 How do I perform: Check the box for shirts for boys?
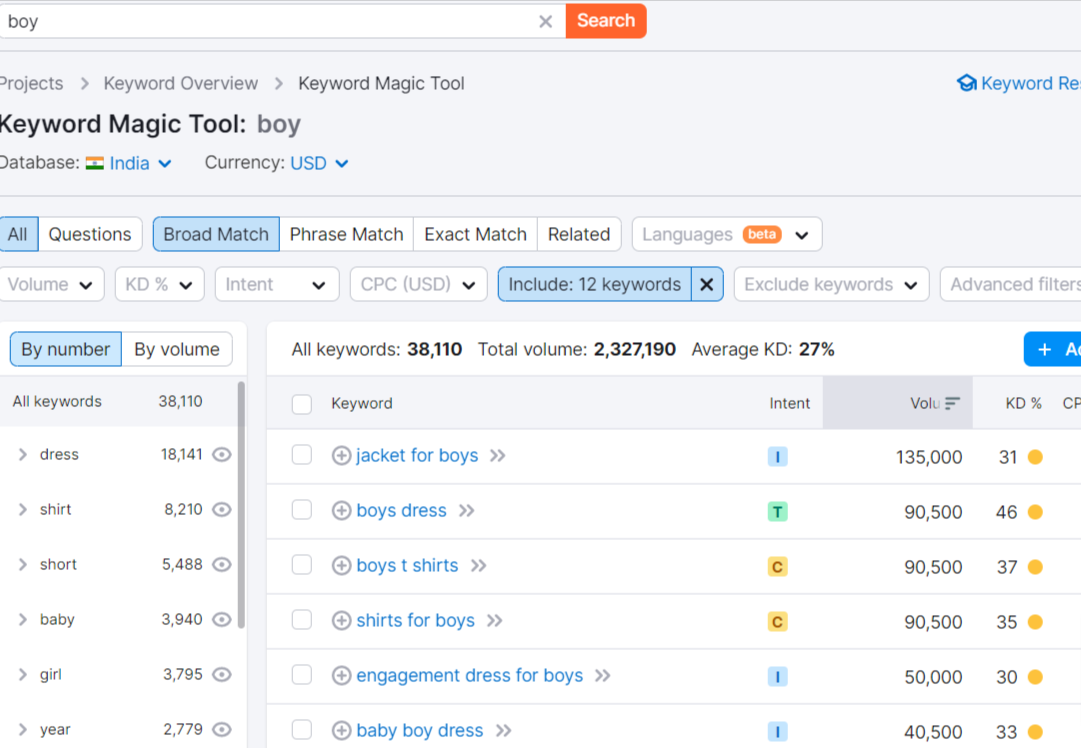pos(301,620)
